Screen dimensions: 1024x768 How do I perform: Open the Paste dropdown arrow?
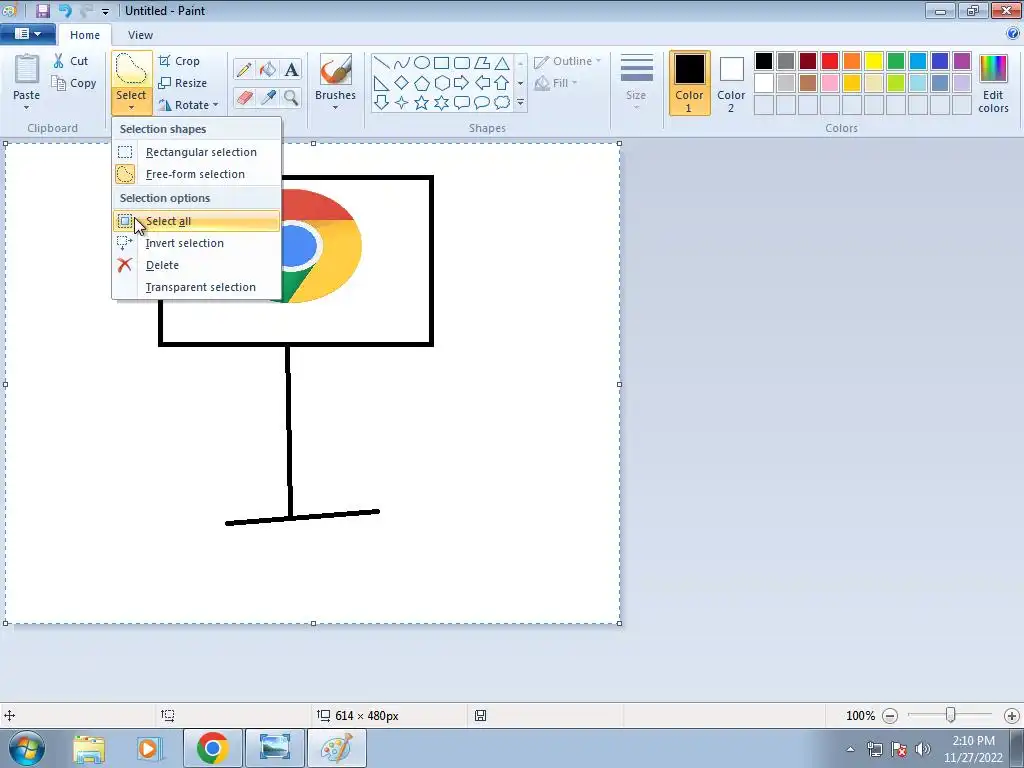tap(27, 107)
